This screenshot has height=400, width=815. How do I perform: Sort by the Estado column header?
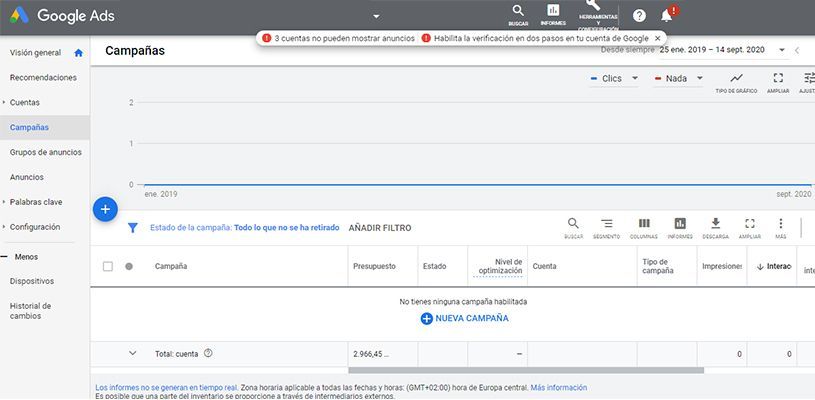point(434,266)
